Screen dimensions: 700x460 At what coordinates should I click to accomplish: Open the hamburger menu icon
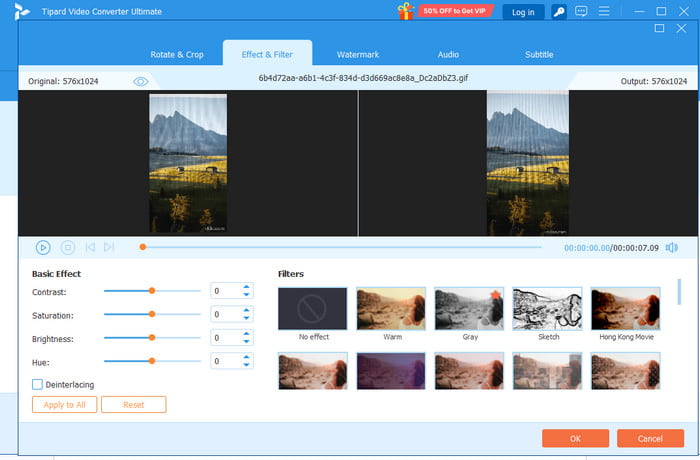604,11
